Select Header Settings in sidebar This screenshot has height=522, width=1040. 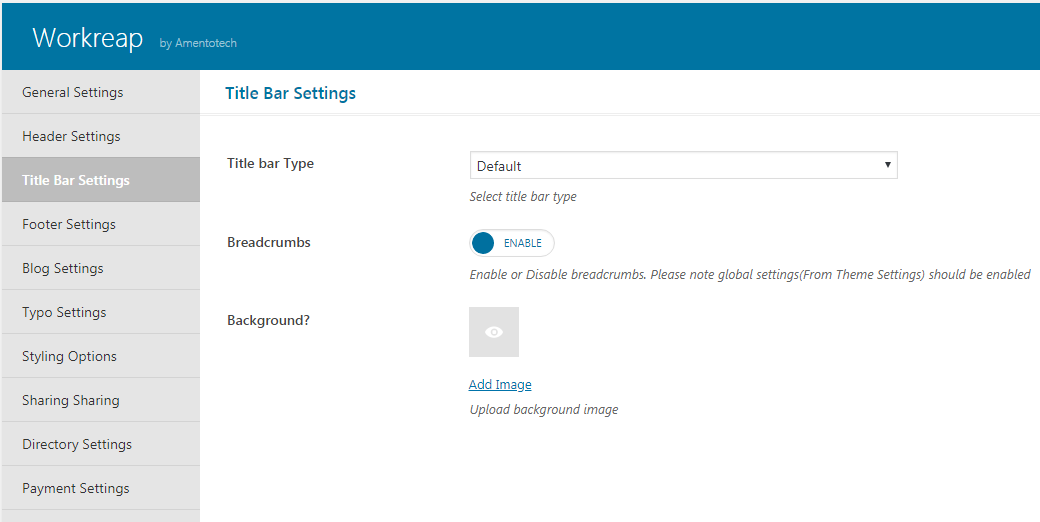pyautogui.click(x=100, y=136)
